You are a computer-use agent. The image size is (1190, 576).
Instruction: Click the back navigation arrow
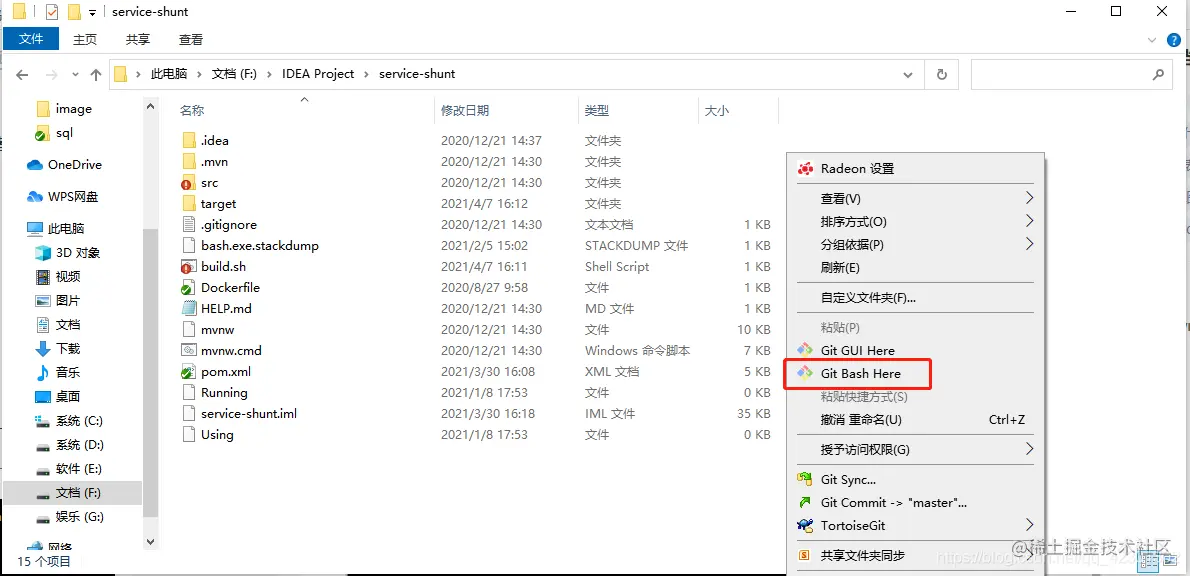tap(22, 73)
